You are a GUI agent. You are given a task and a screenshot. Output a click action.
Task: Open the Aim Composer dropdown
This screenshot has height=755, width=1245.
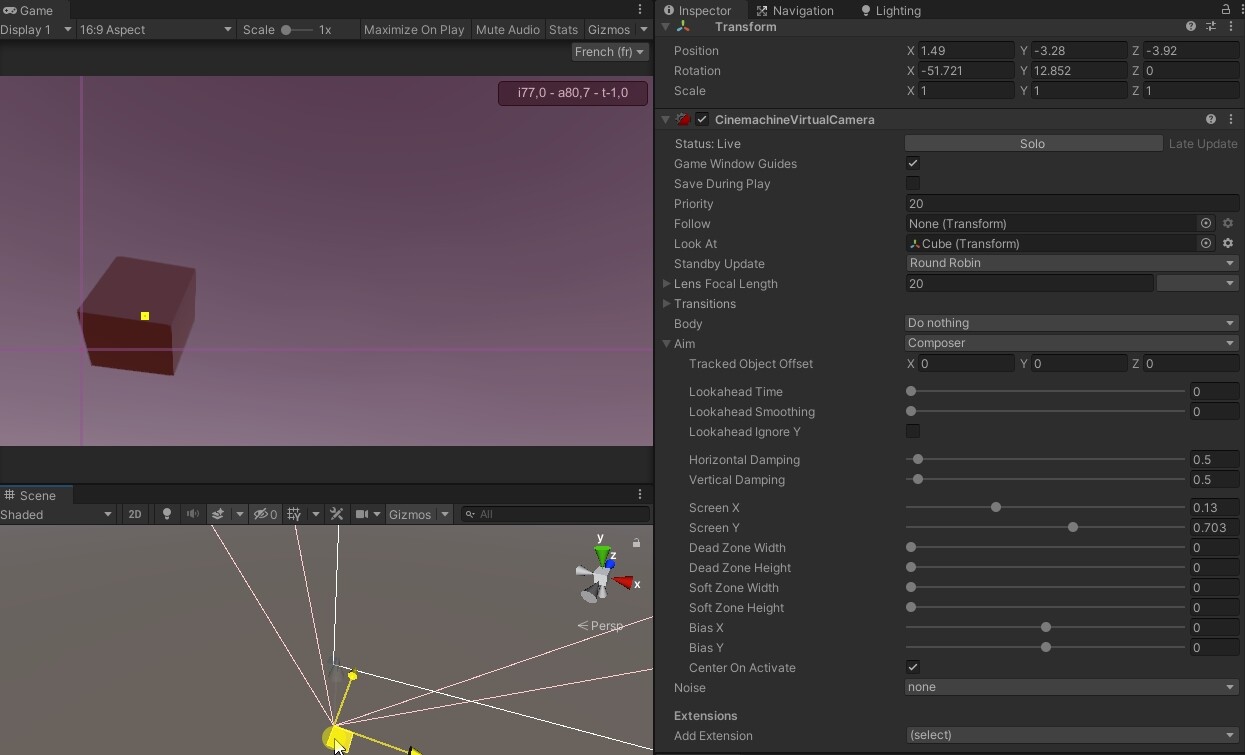pos(1071,343)
